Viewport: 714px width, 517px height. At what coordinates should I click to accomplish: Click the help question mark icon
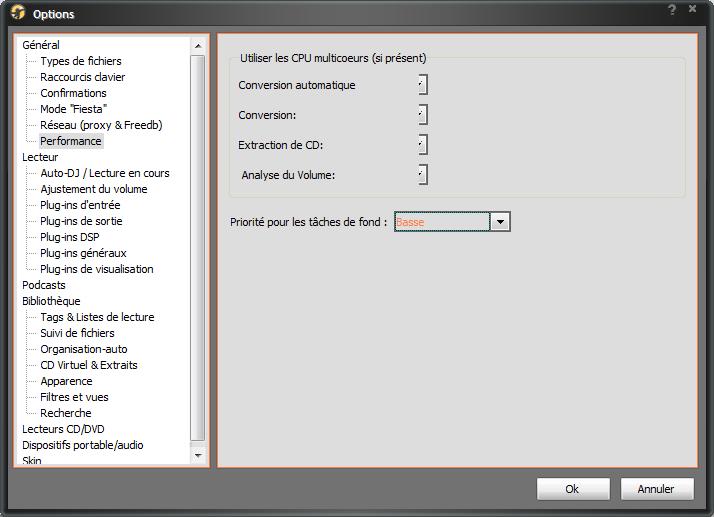pos(672,9)
